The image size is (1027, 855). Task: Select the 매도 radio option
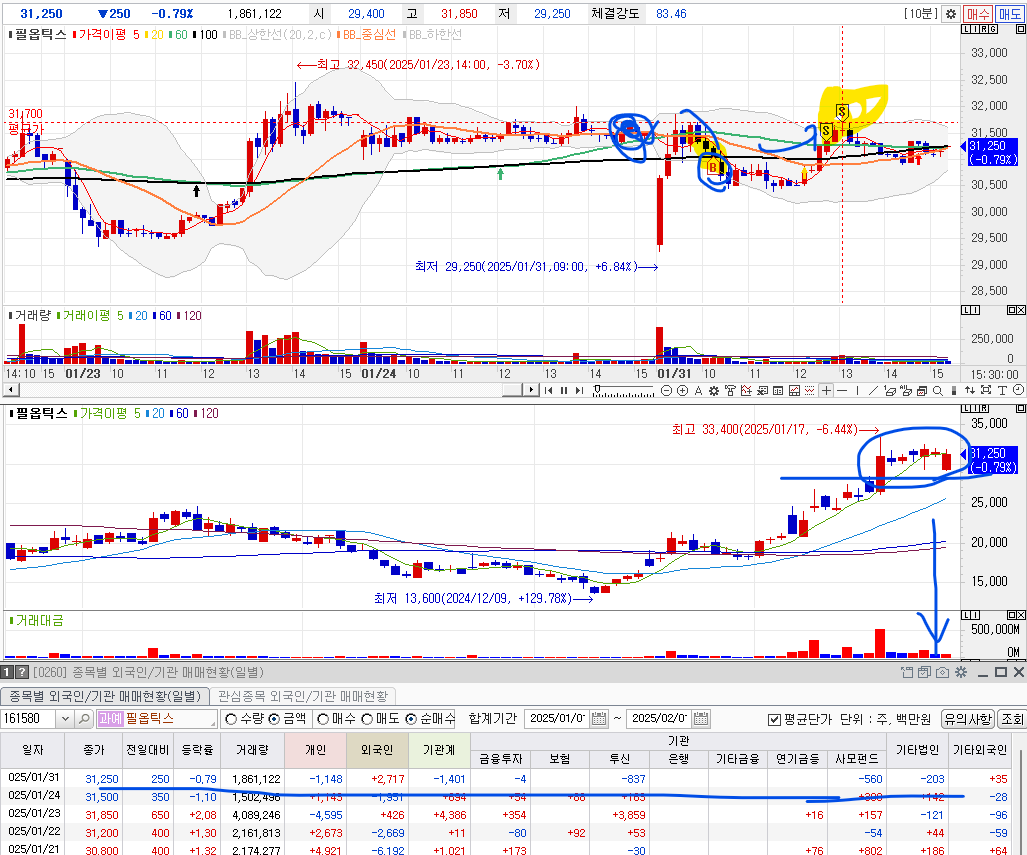coord(367,719)
